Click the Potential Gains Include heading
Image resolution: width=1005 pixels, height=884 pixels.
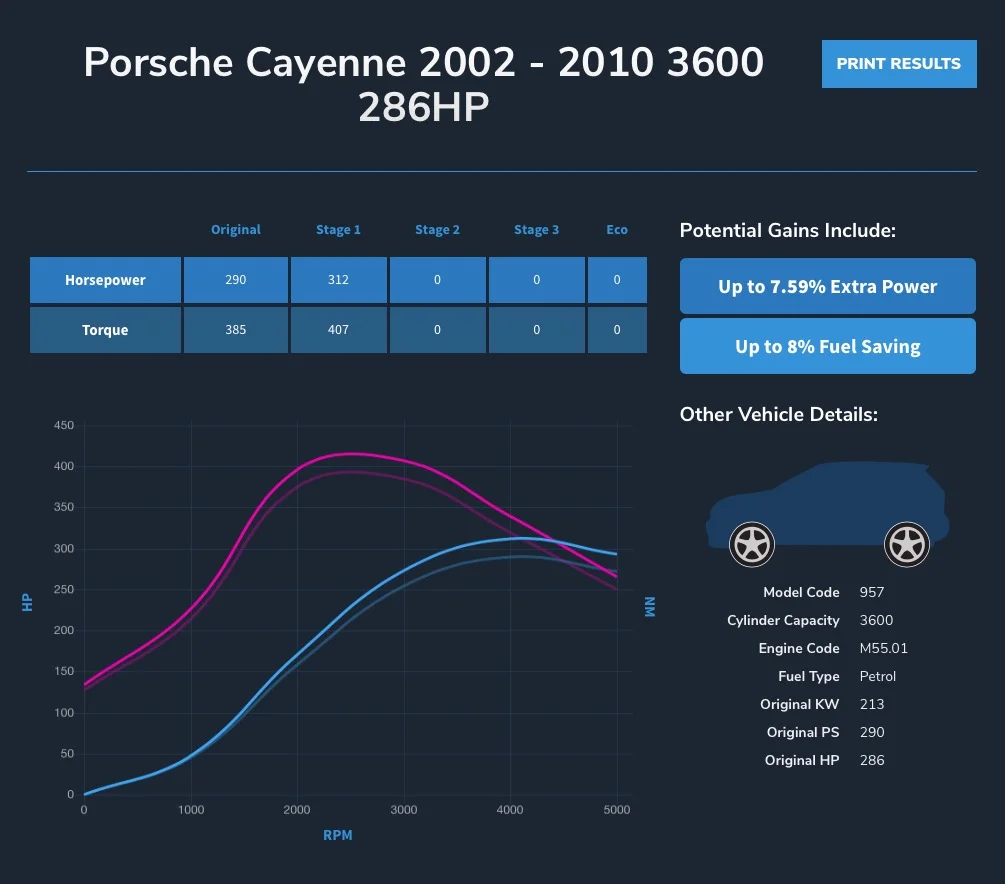click(788, 230)
